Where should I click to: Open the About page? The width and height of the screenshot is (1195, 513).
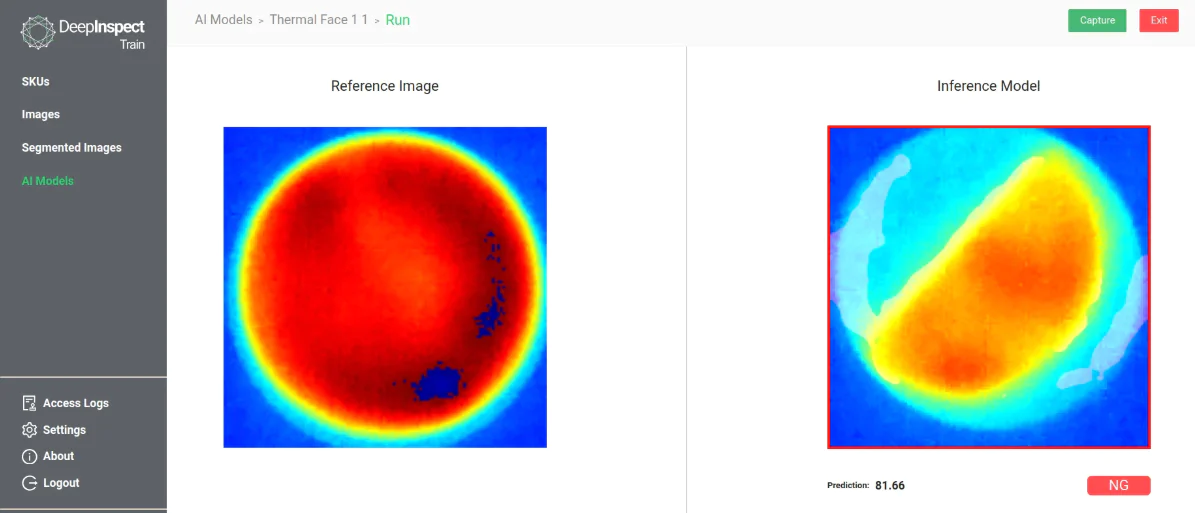point(58,456)
